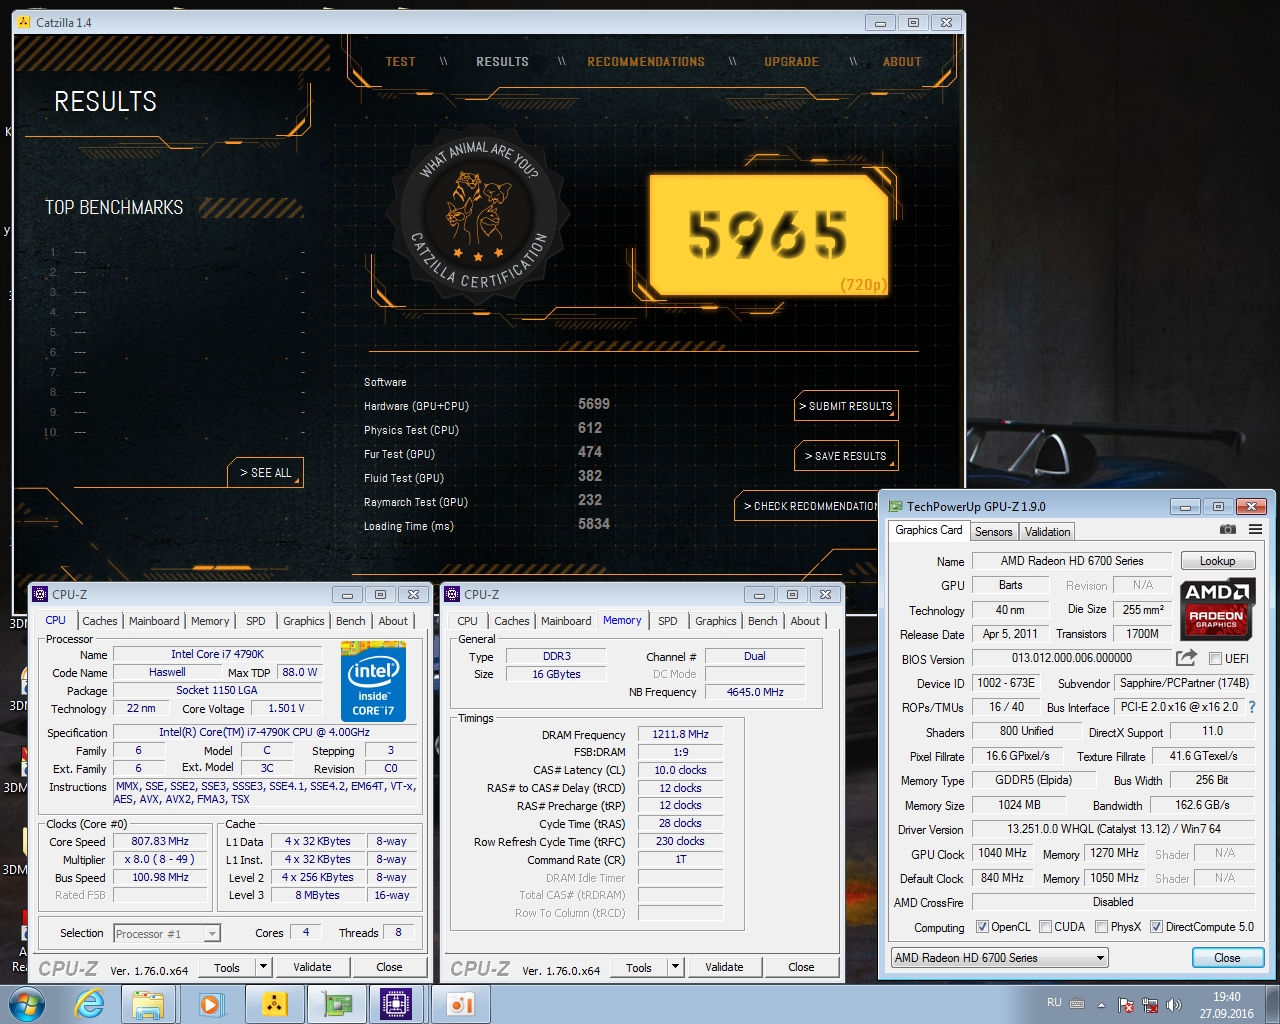Open the GPU-Z hamburger menu
This screenshot has height=1024, width=1280.
tap(1255, 530)
